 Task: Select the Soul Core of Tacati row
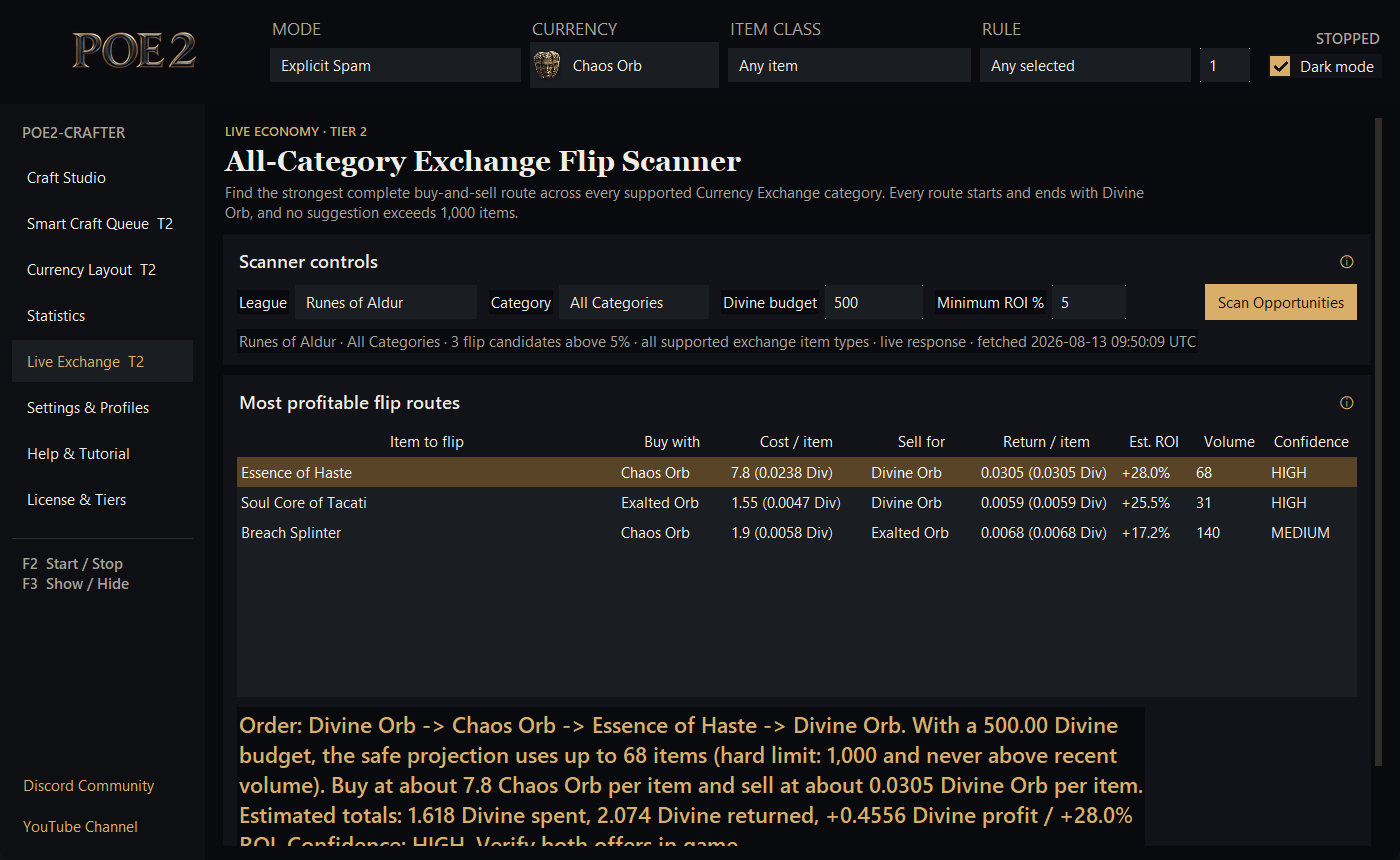[797, 503]
